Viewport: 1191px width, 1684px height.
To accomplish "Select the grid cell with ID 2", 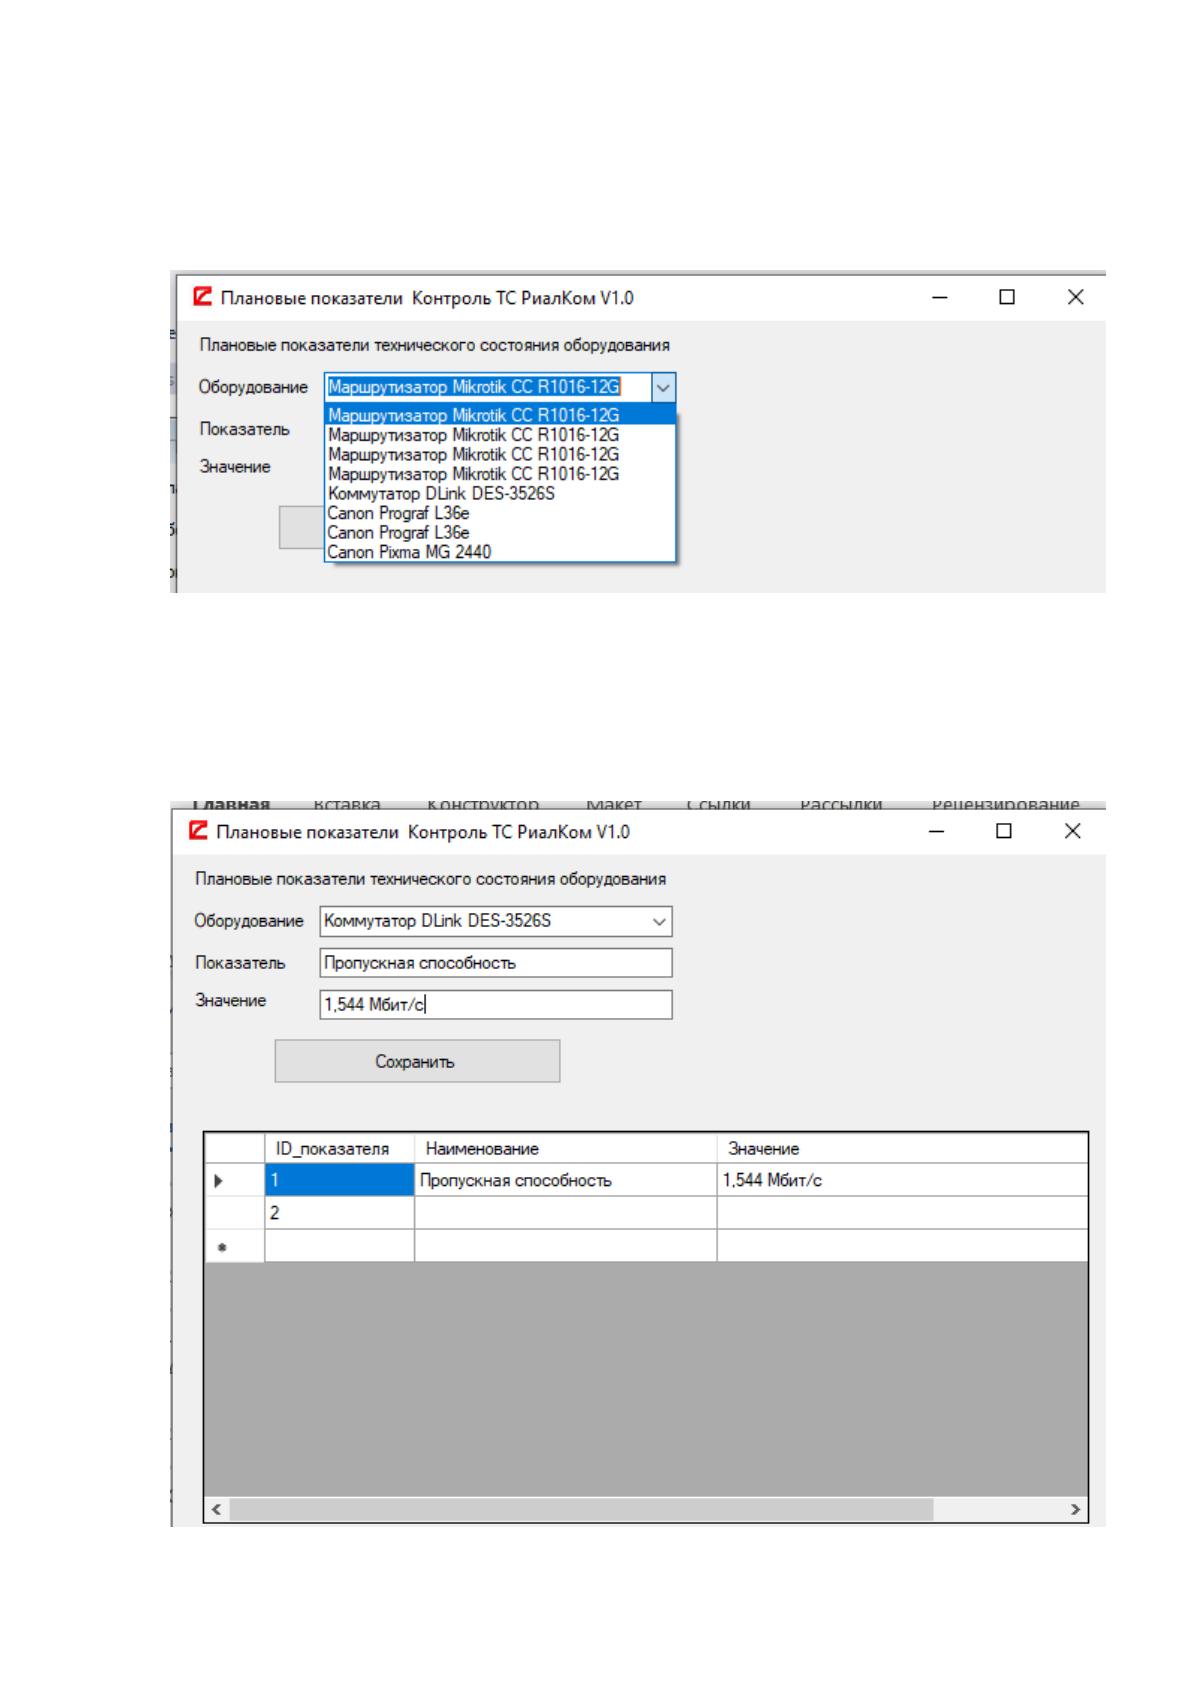I will coord(339,1213).
